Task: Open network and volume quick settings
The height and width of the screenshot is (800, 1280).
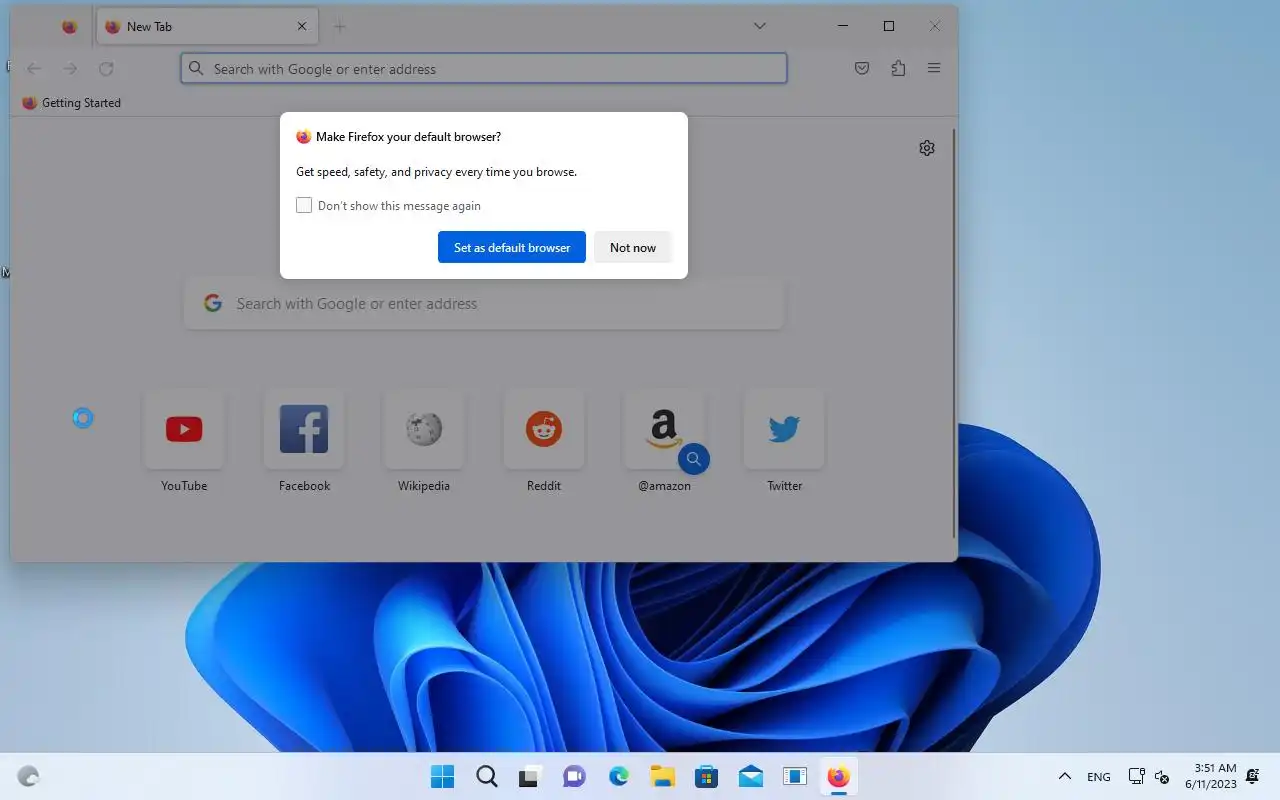Action: [x=1149, y=776]
